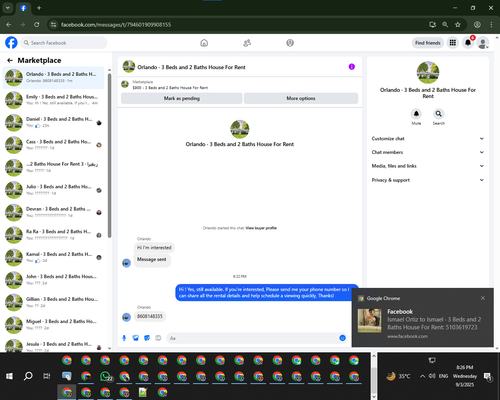
Task: Open the account profile picture menu
Action: [483, 43]
